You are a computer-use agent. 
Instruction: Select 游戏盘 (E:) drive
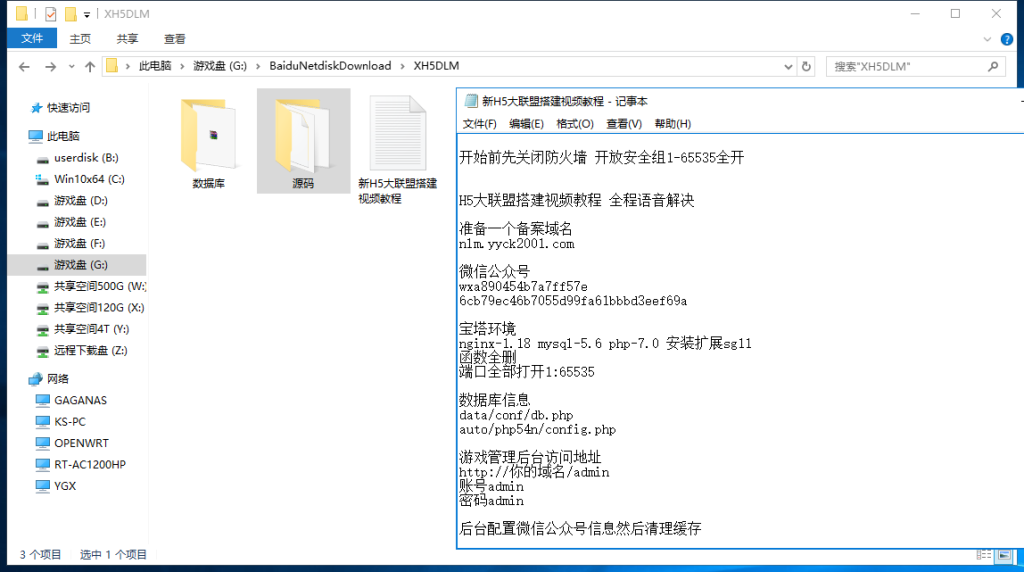(80, 222)
